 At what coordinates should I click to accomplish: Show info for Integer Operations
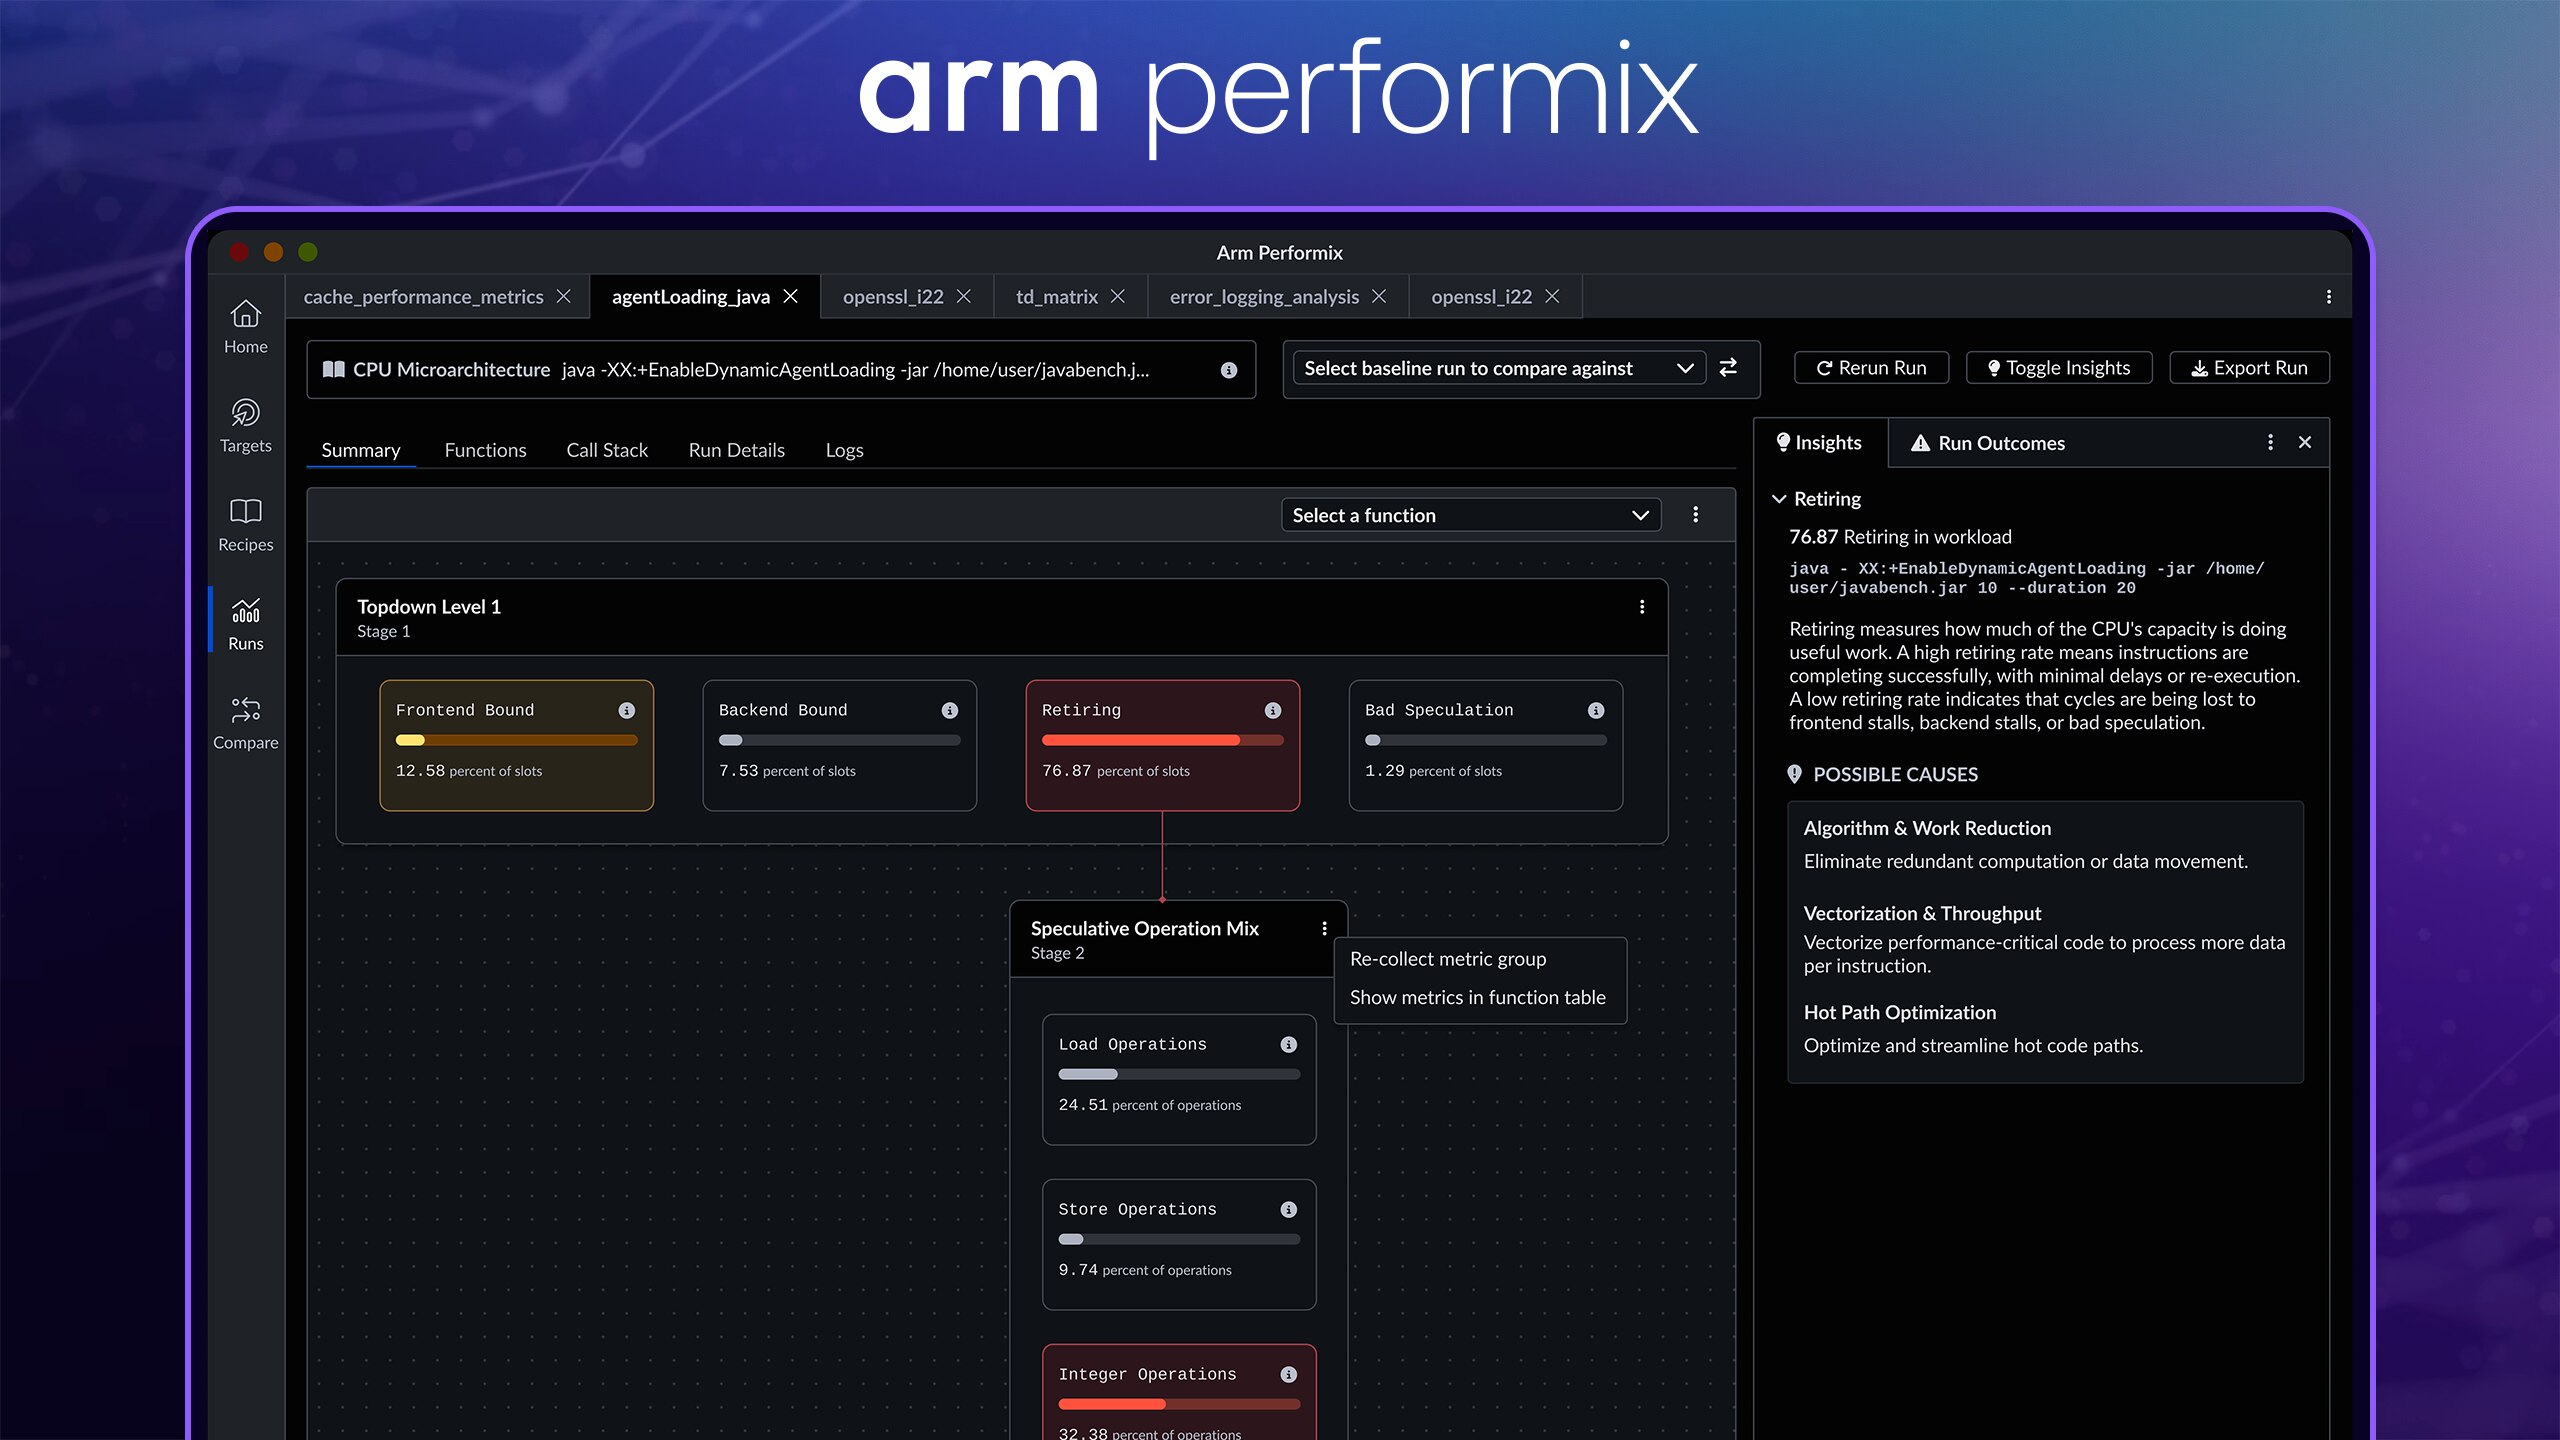[x=1289, y=1374]
